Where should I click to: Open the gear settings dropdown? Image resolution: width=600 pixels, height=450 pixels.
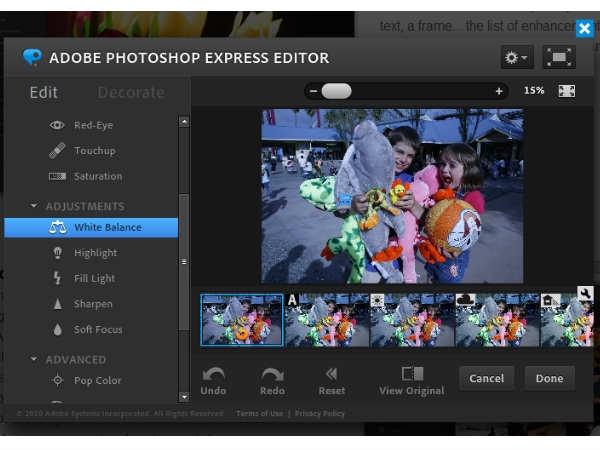tap(517, 57)
